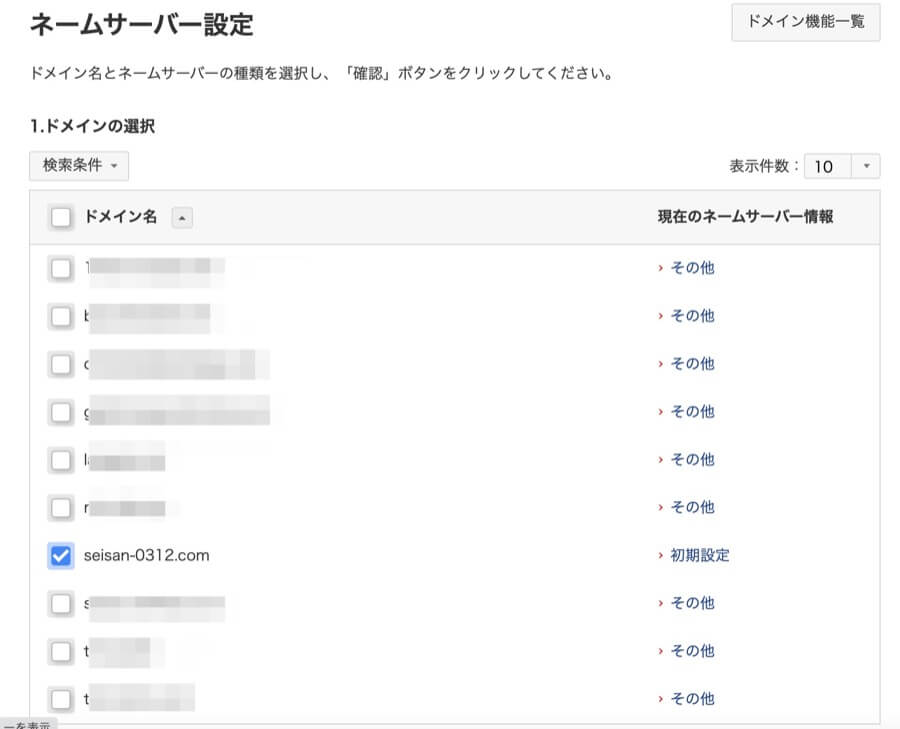Viewport: 900px width, 729px height.
Task: Open the 初期設定 nameserver link
Action: [x=699, y=555]
